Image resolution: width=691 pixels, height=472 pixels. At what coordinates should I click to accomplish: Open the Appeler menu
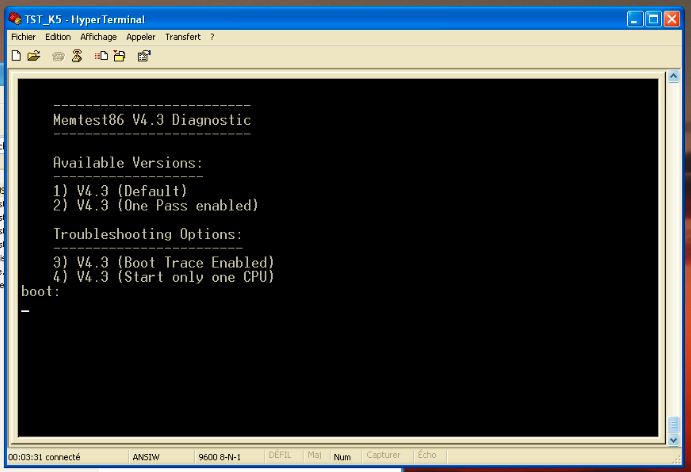[141, 37]
